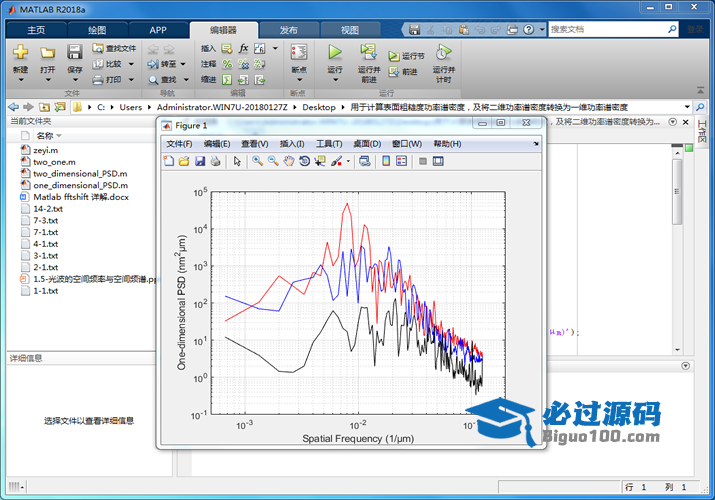The image size is (715, 500).
Task: Insert a legend from Figure 1 toolbar
Action: 401,161
